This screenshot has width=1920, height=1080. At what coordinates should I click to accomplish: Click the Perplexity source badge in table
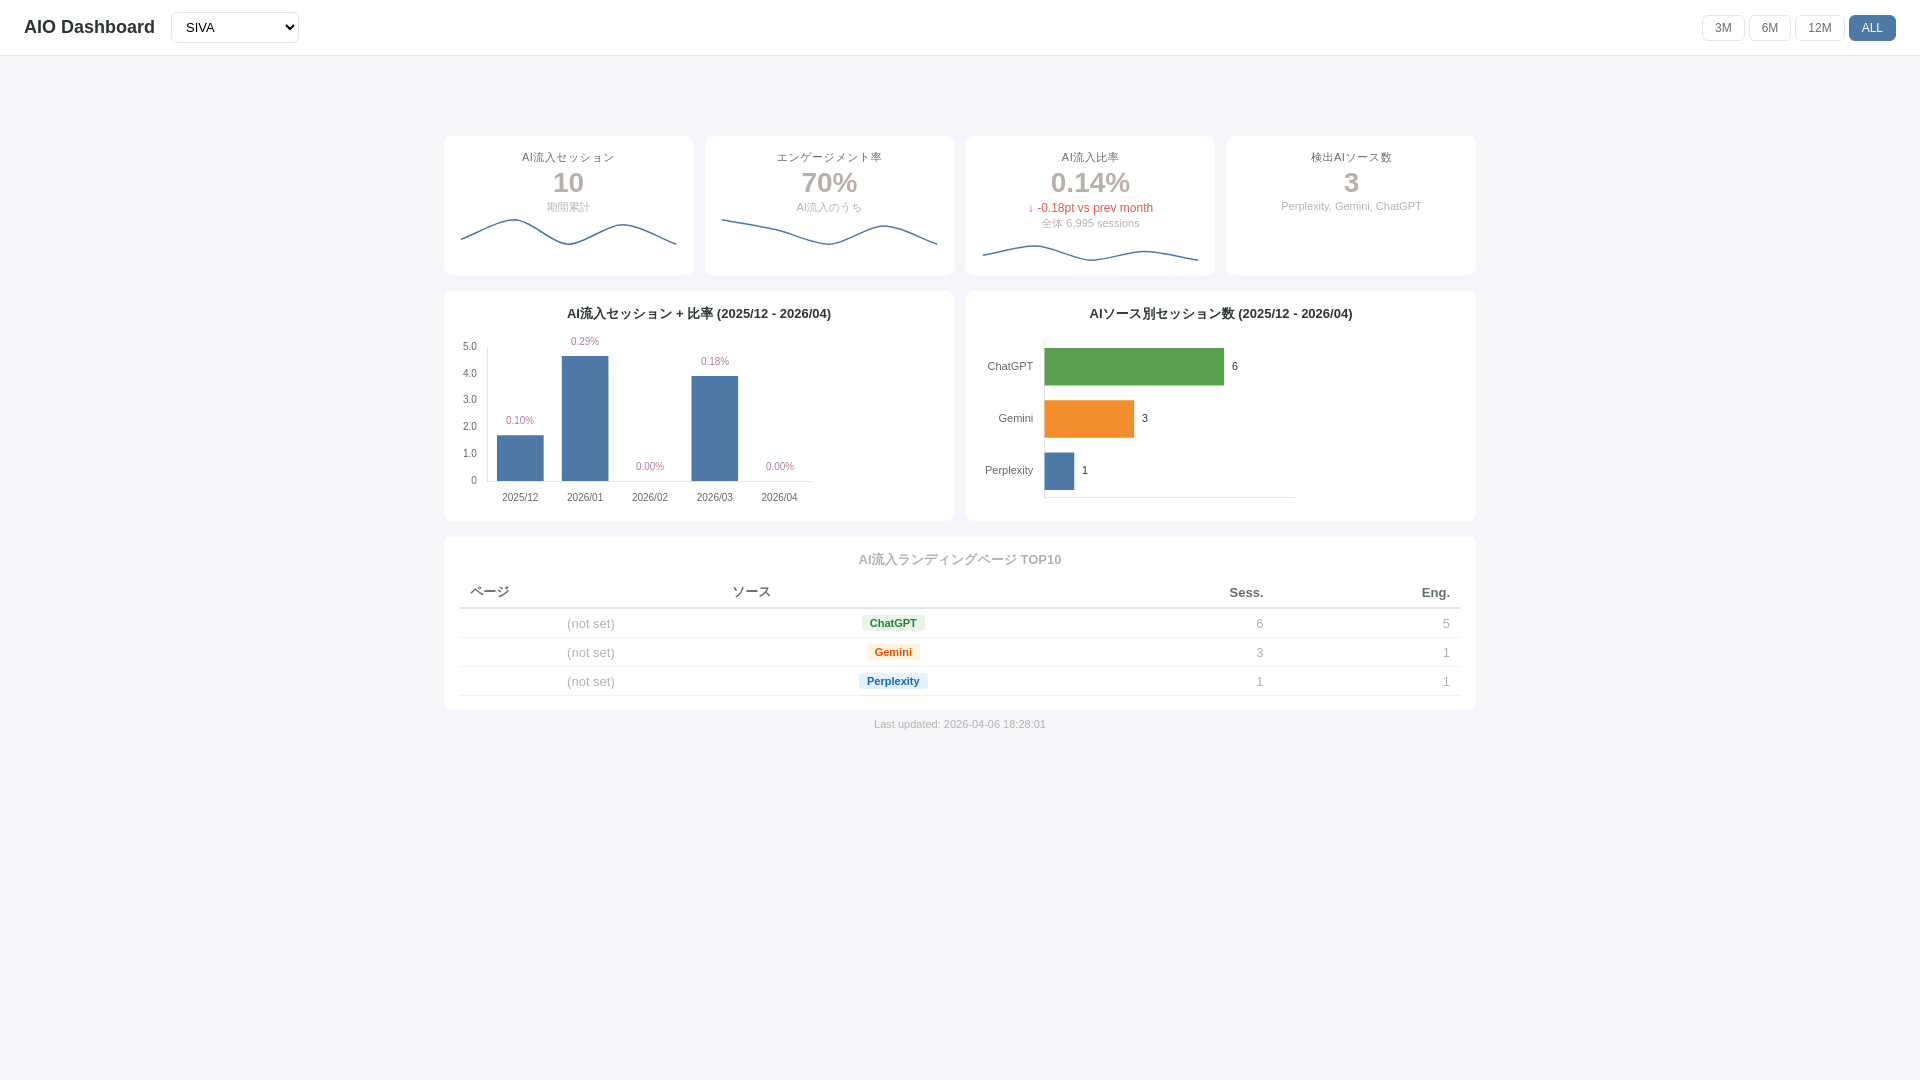pos(893,681)
